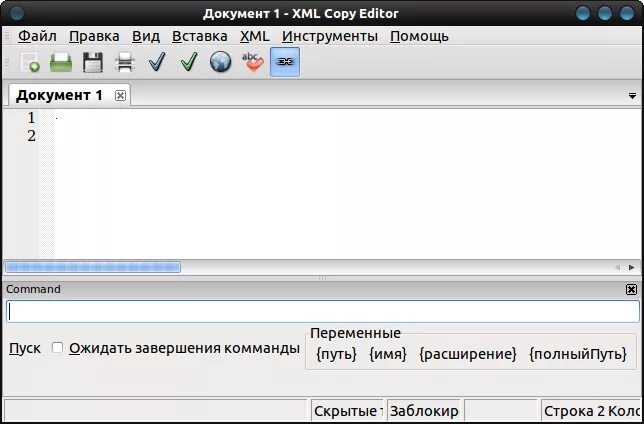The width and height of the screenshot is (644, 424).
Task: Close the Документ 1 tab
Action: click(120, 96)
